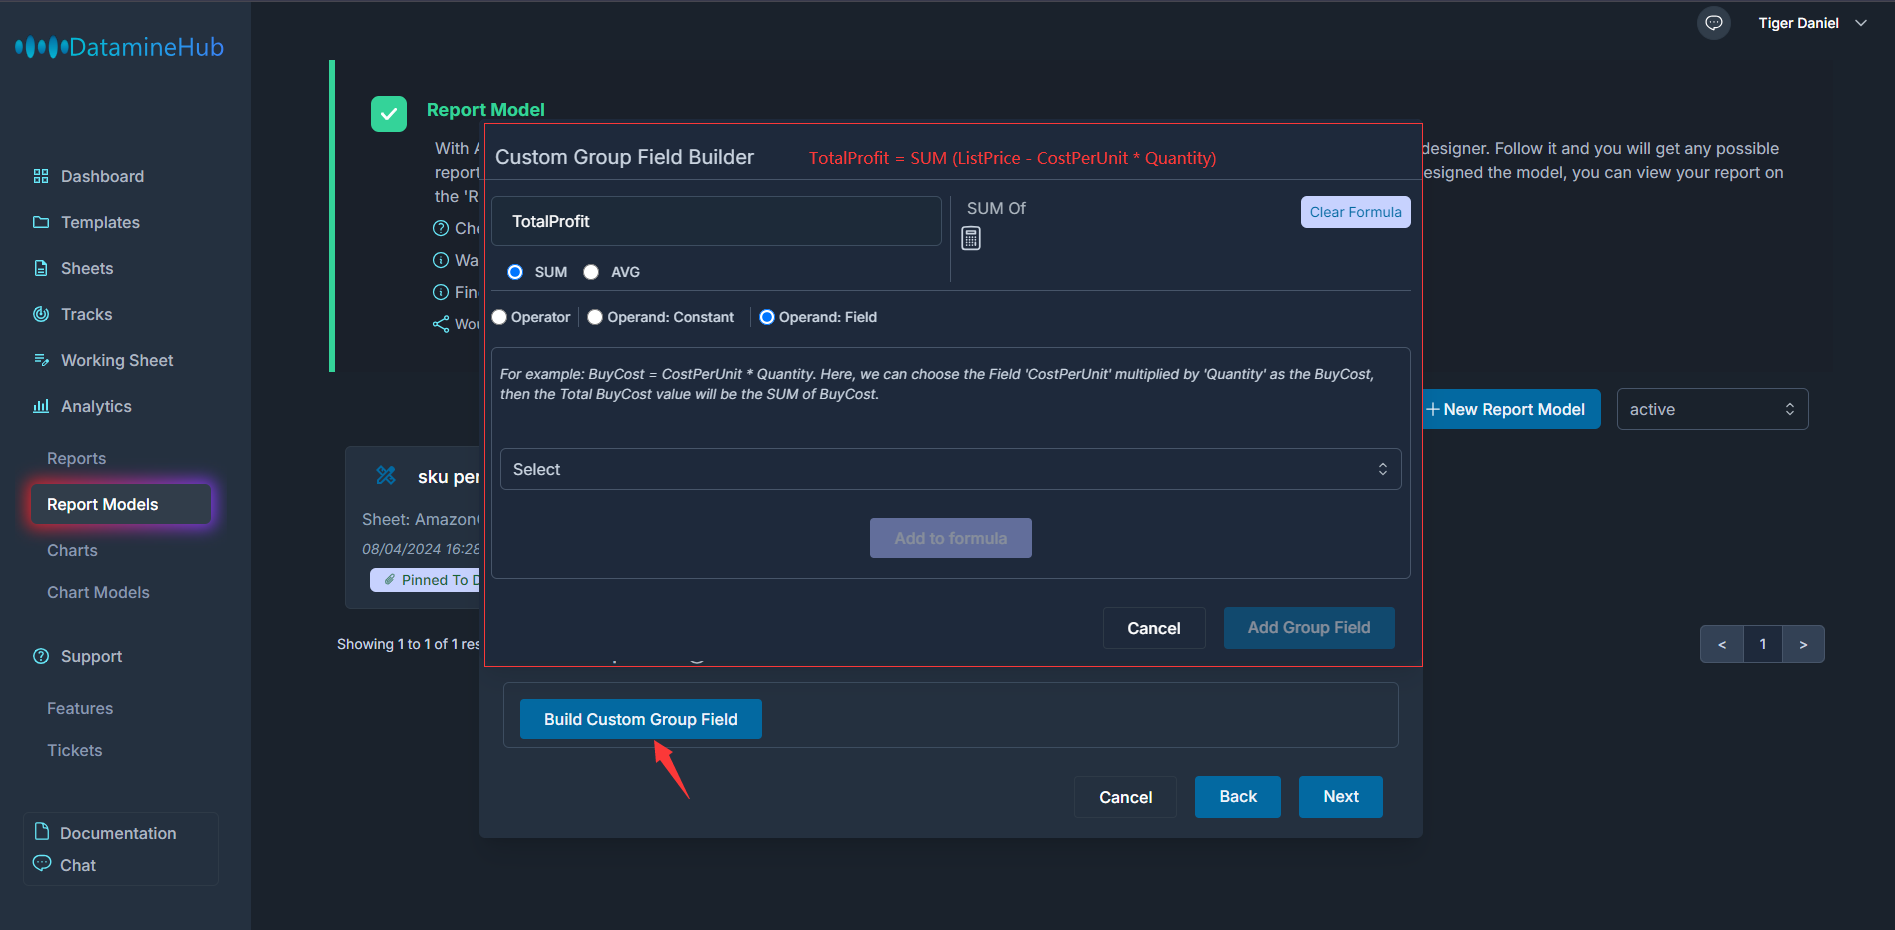Click New Report Model button
Image resolution: width=1895 pixels, height=930 pixels.
[x=1511, y=409]
